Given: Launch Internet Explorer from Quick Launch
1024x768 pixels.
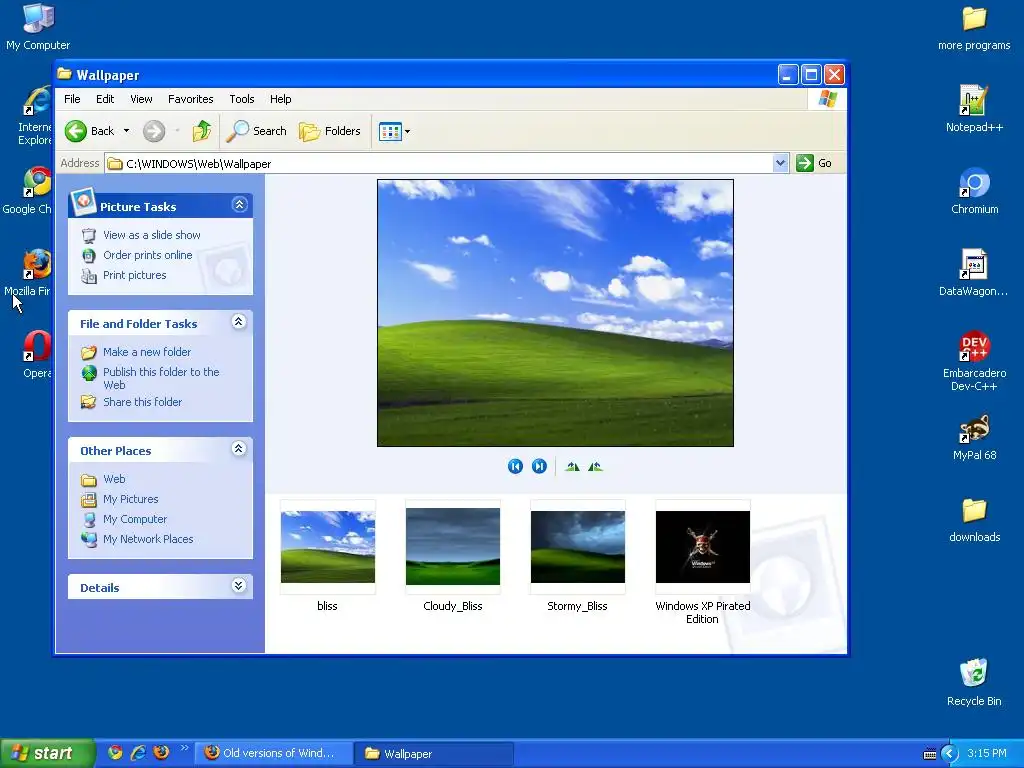Looking at the screenshot, I should click(x=138, y=753).
